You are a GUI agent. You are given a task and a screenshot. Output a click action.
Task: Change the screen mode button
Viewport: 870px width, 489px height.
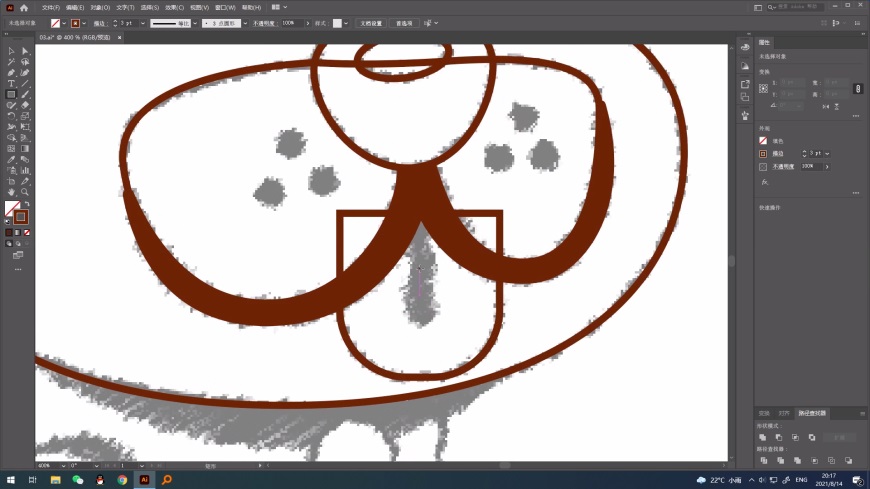pyautogui.click(x=18, y=255)
